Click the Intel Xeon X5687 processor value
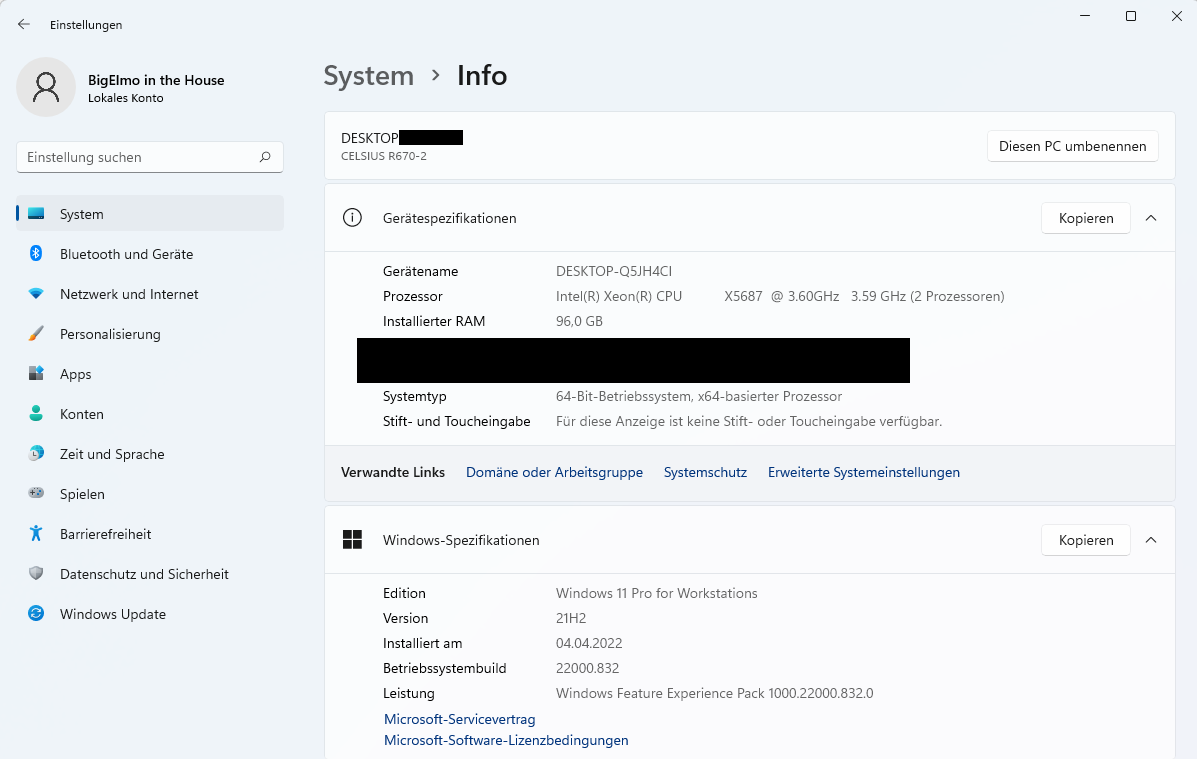 tap(779, 296)
